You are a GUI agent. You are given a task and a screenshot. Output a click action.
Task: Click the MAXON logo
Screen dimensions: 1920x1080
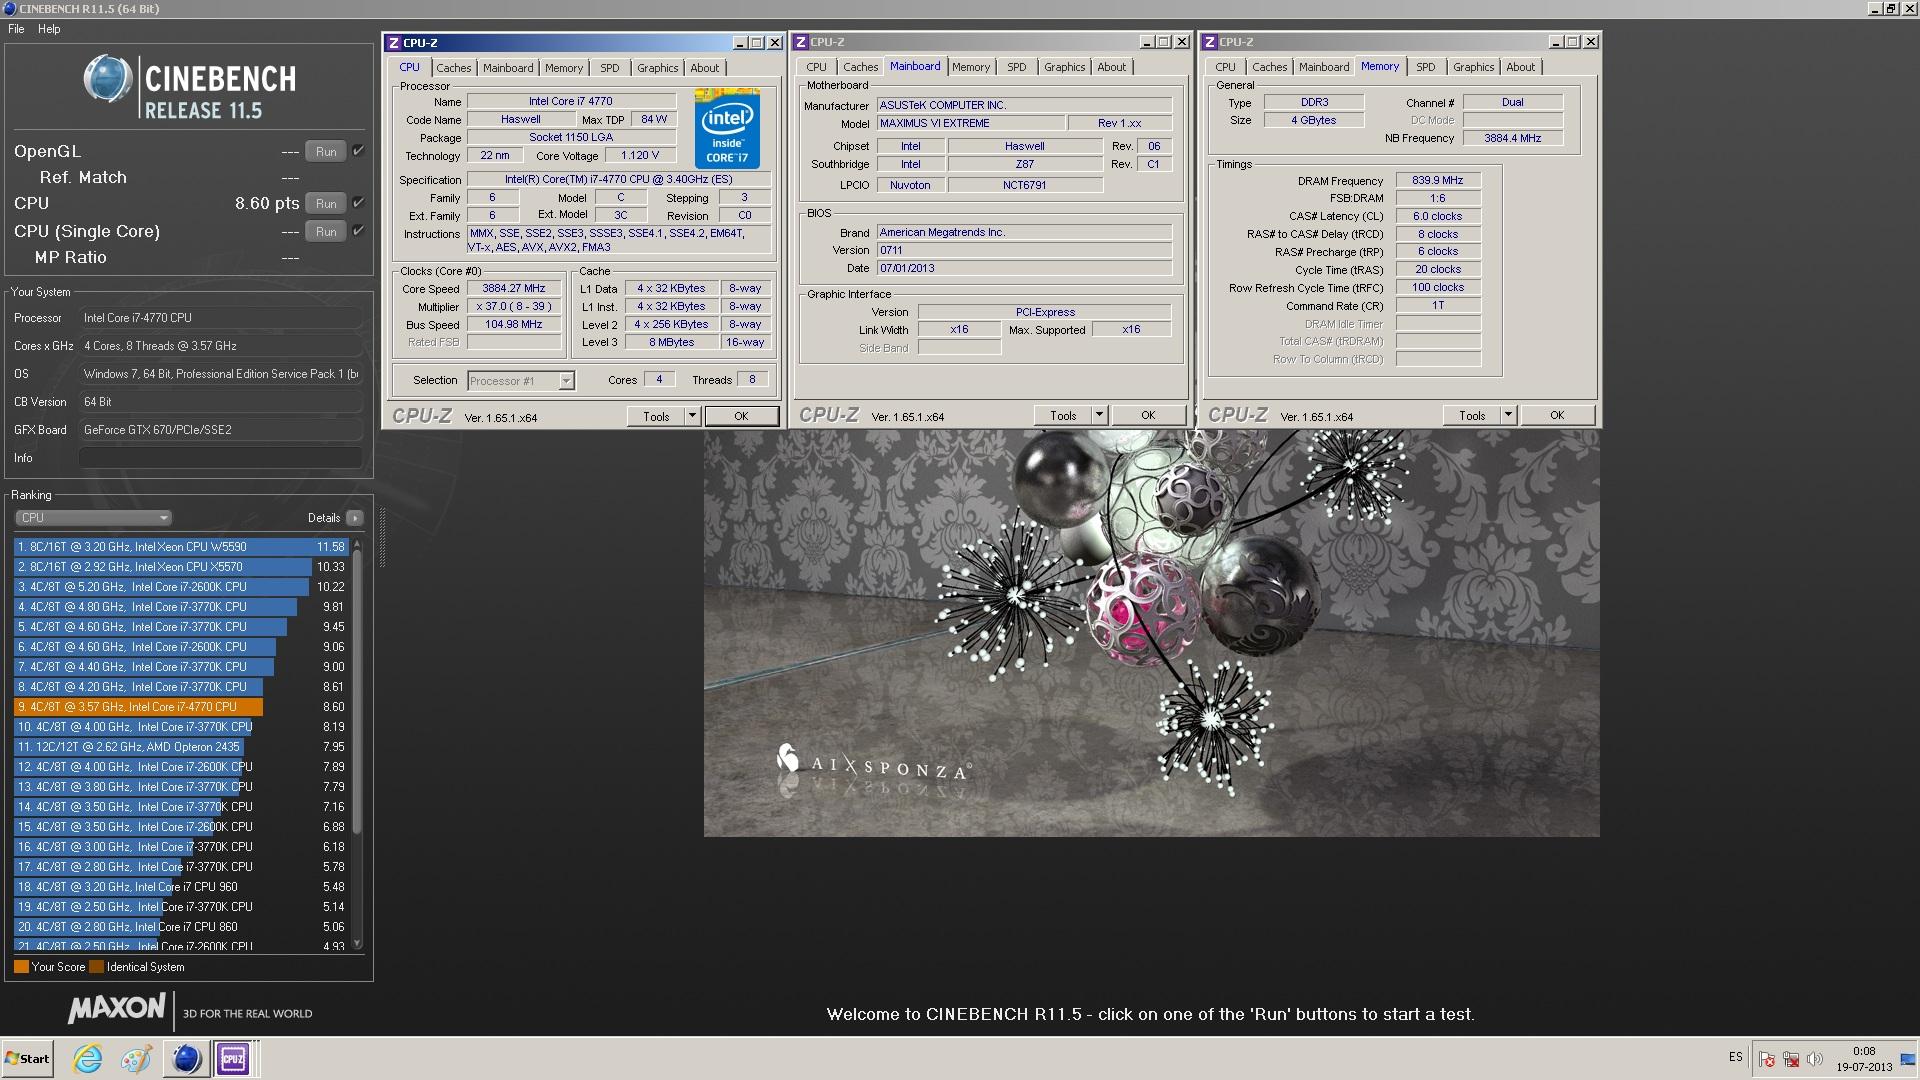point(117,1009)
